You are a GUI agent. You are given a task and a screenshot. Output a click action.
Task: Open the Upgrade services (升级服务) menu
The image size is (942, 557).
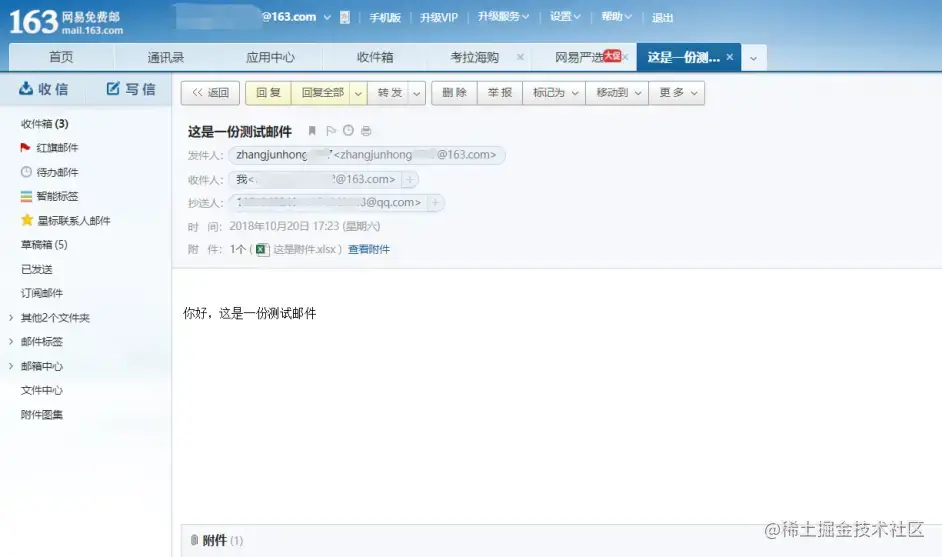[x=503, y=17]
